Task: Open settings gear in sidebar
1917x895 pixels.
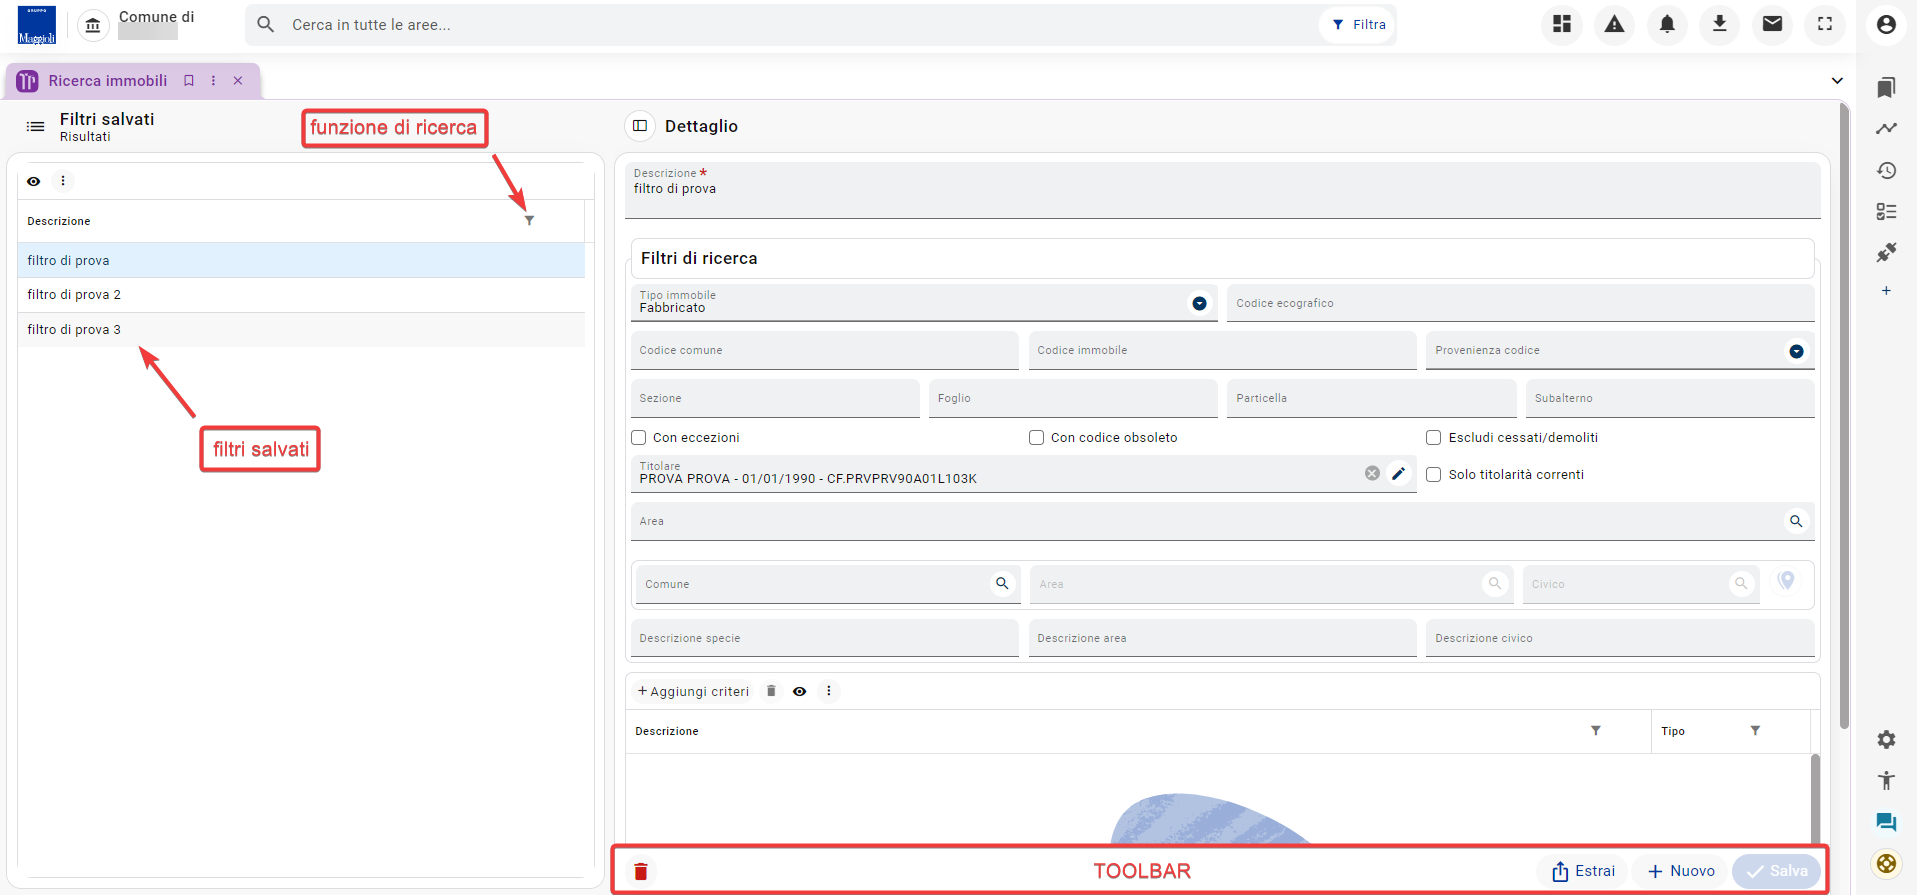Action: 1886,739
